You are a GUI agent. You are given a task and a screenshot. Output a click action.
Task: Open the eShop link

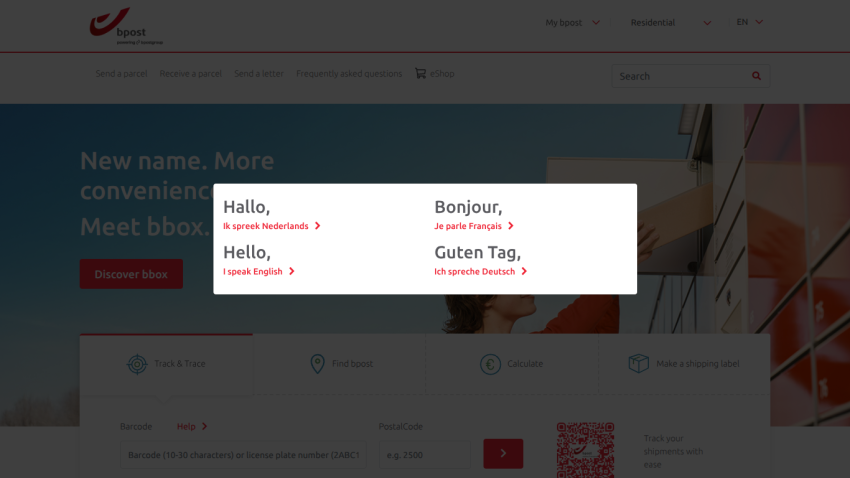coord(442,74)
